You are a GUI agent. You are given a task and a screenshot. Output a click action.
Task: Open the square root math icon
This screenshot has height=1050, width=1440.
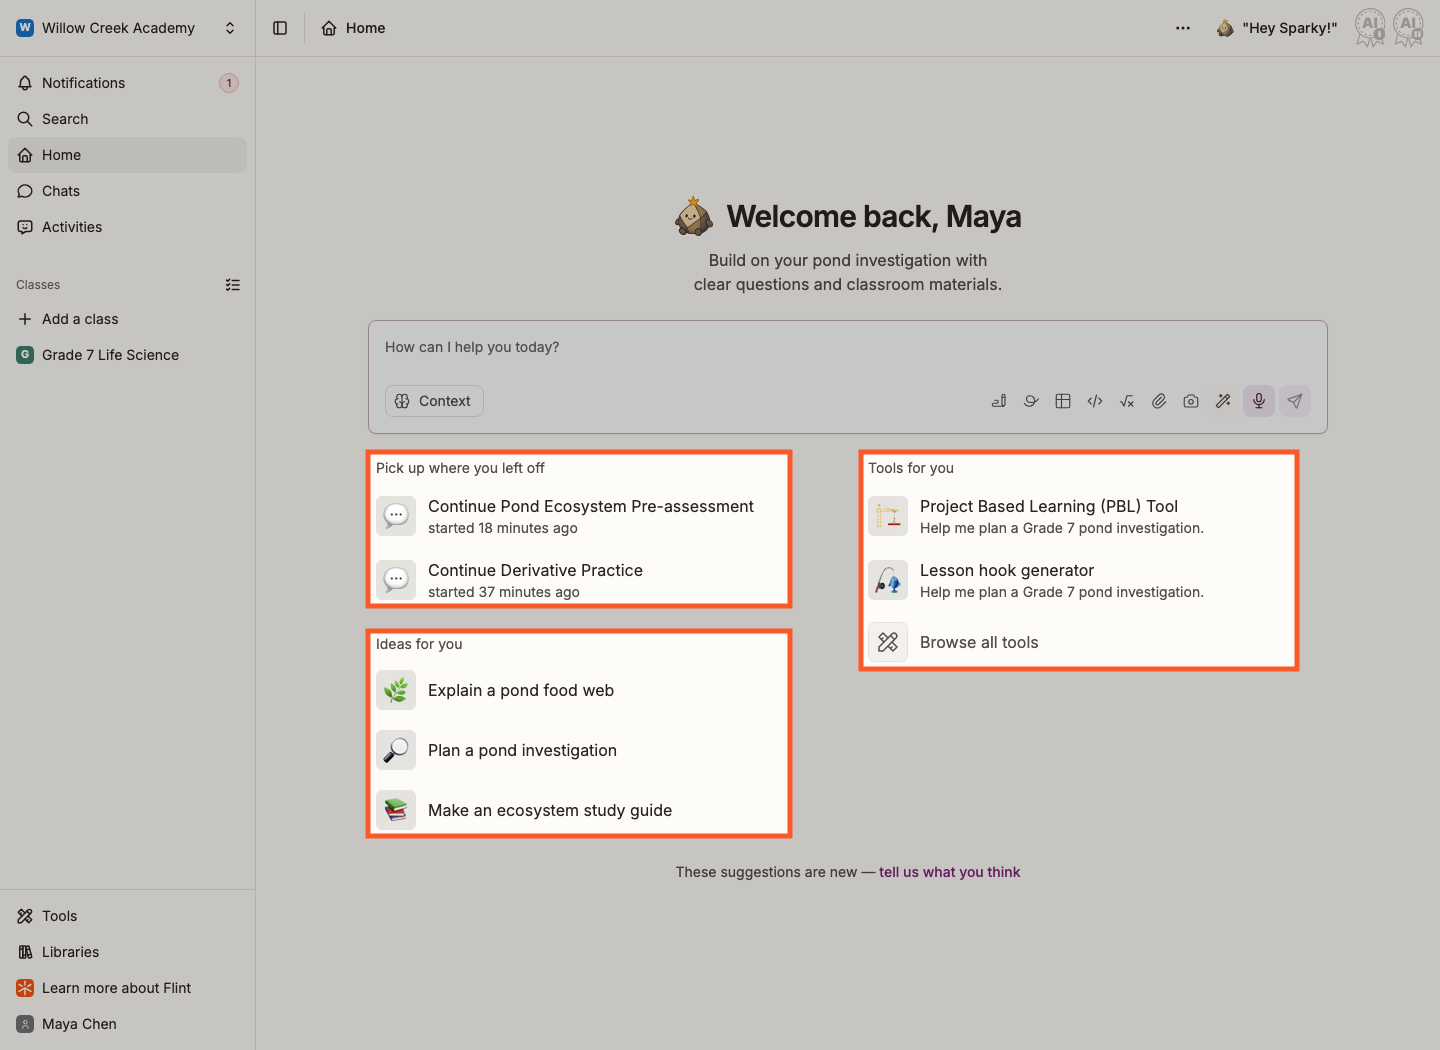[x=1127, y=401]
